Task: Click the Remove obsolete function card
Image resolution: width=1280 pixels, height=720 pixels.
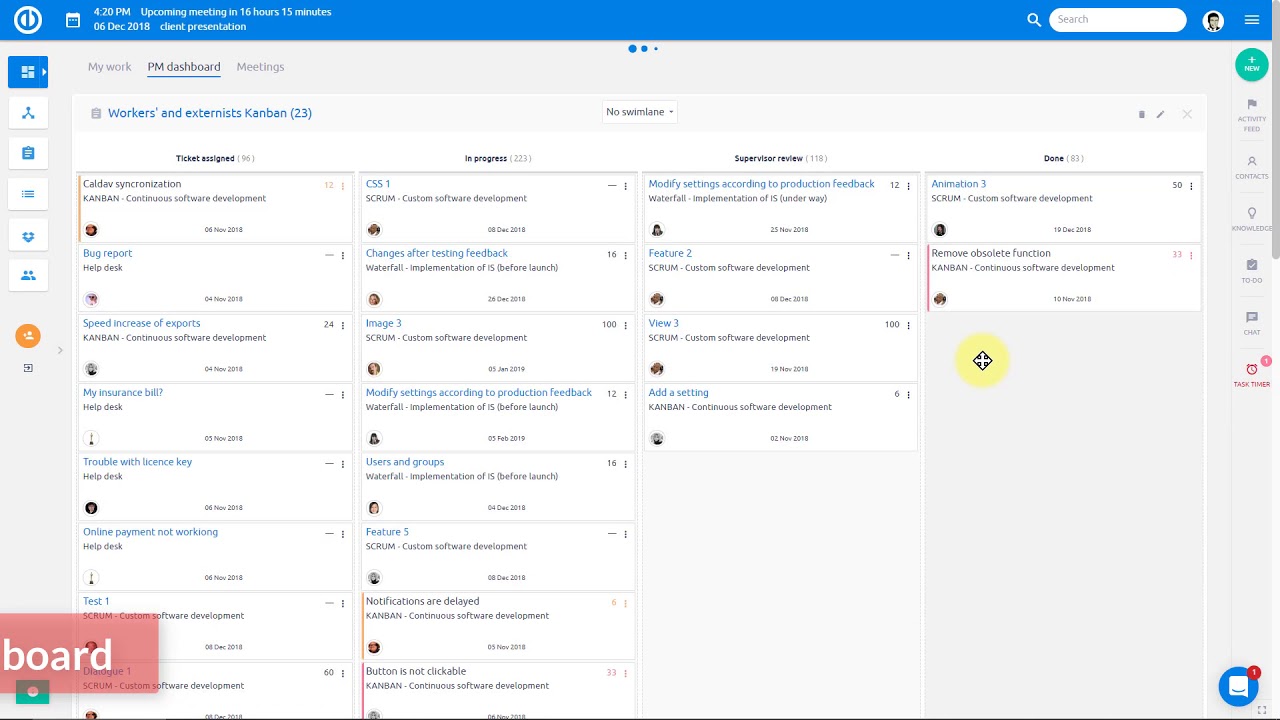Action: pyautogui.click(x=1064, y=276)
